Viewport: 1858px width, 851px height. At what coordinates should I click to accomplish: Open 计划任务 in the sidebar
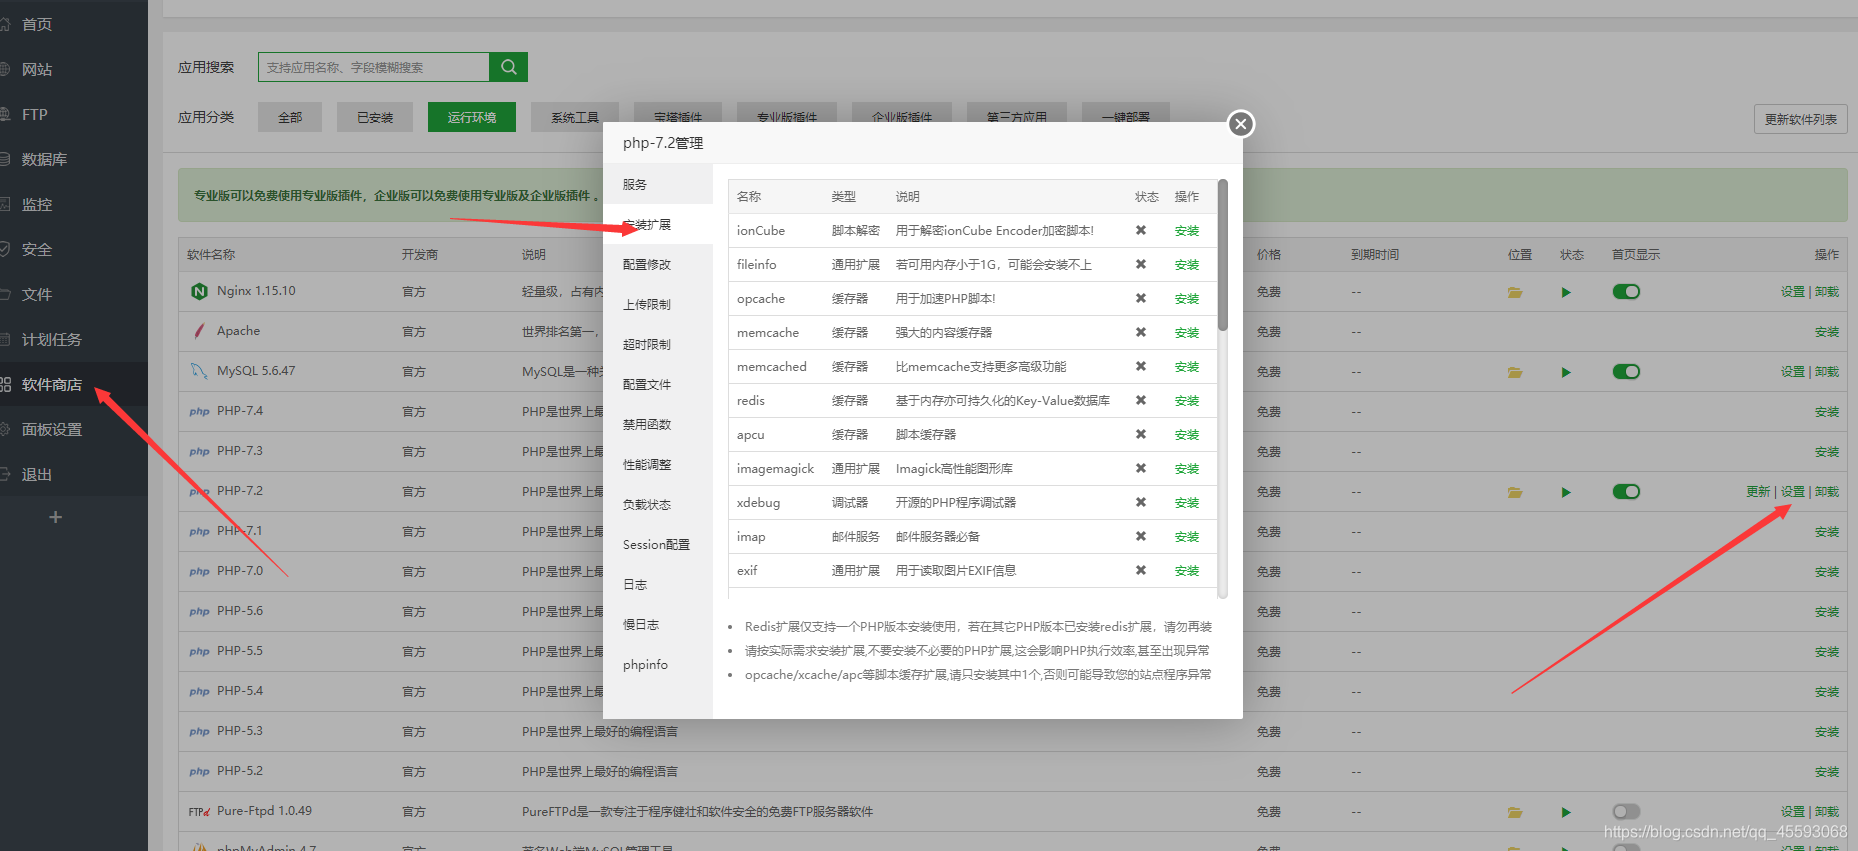click(74, 339)
